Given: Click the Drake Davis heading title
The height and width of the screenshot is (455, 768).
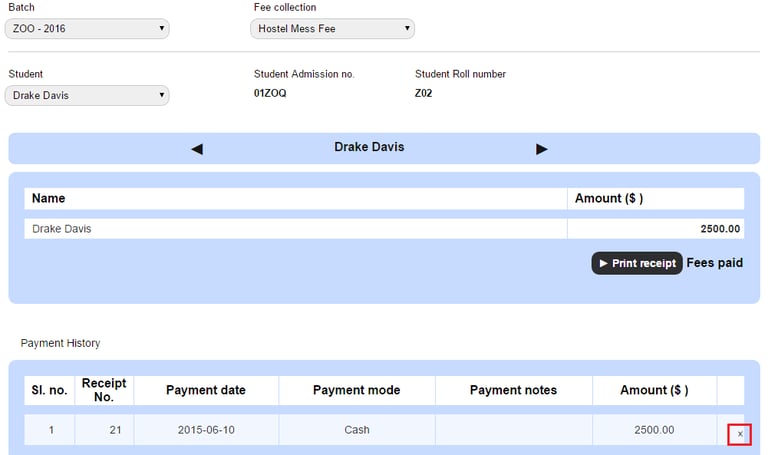Looking at the screenshot, I should 369,147.
